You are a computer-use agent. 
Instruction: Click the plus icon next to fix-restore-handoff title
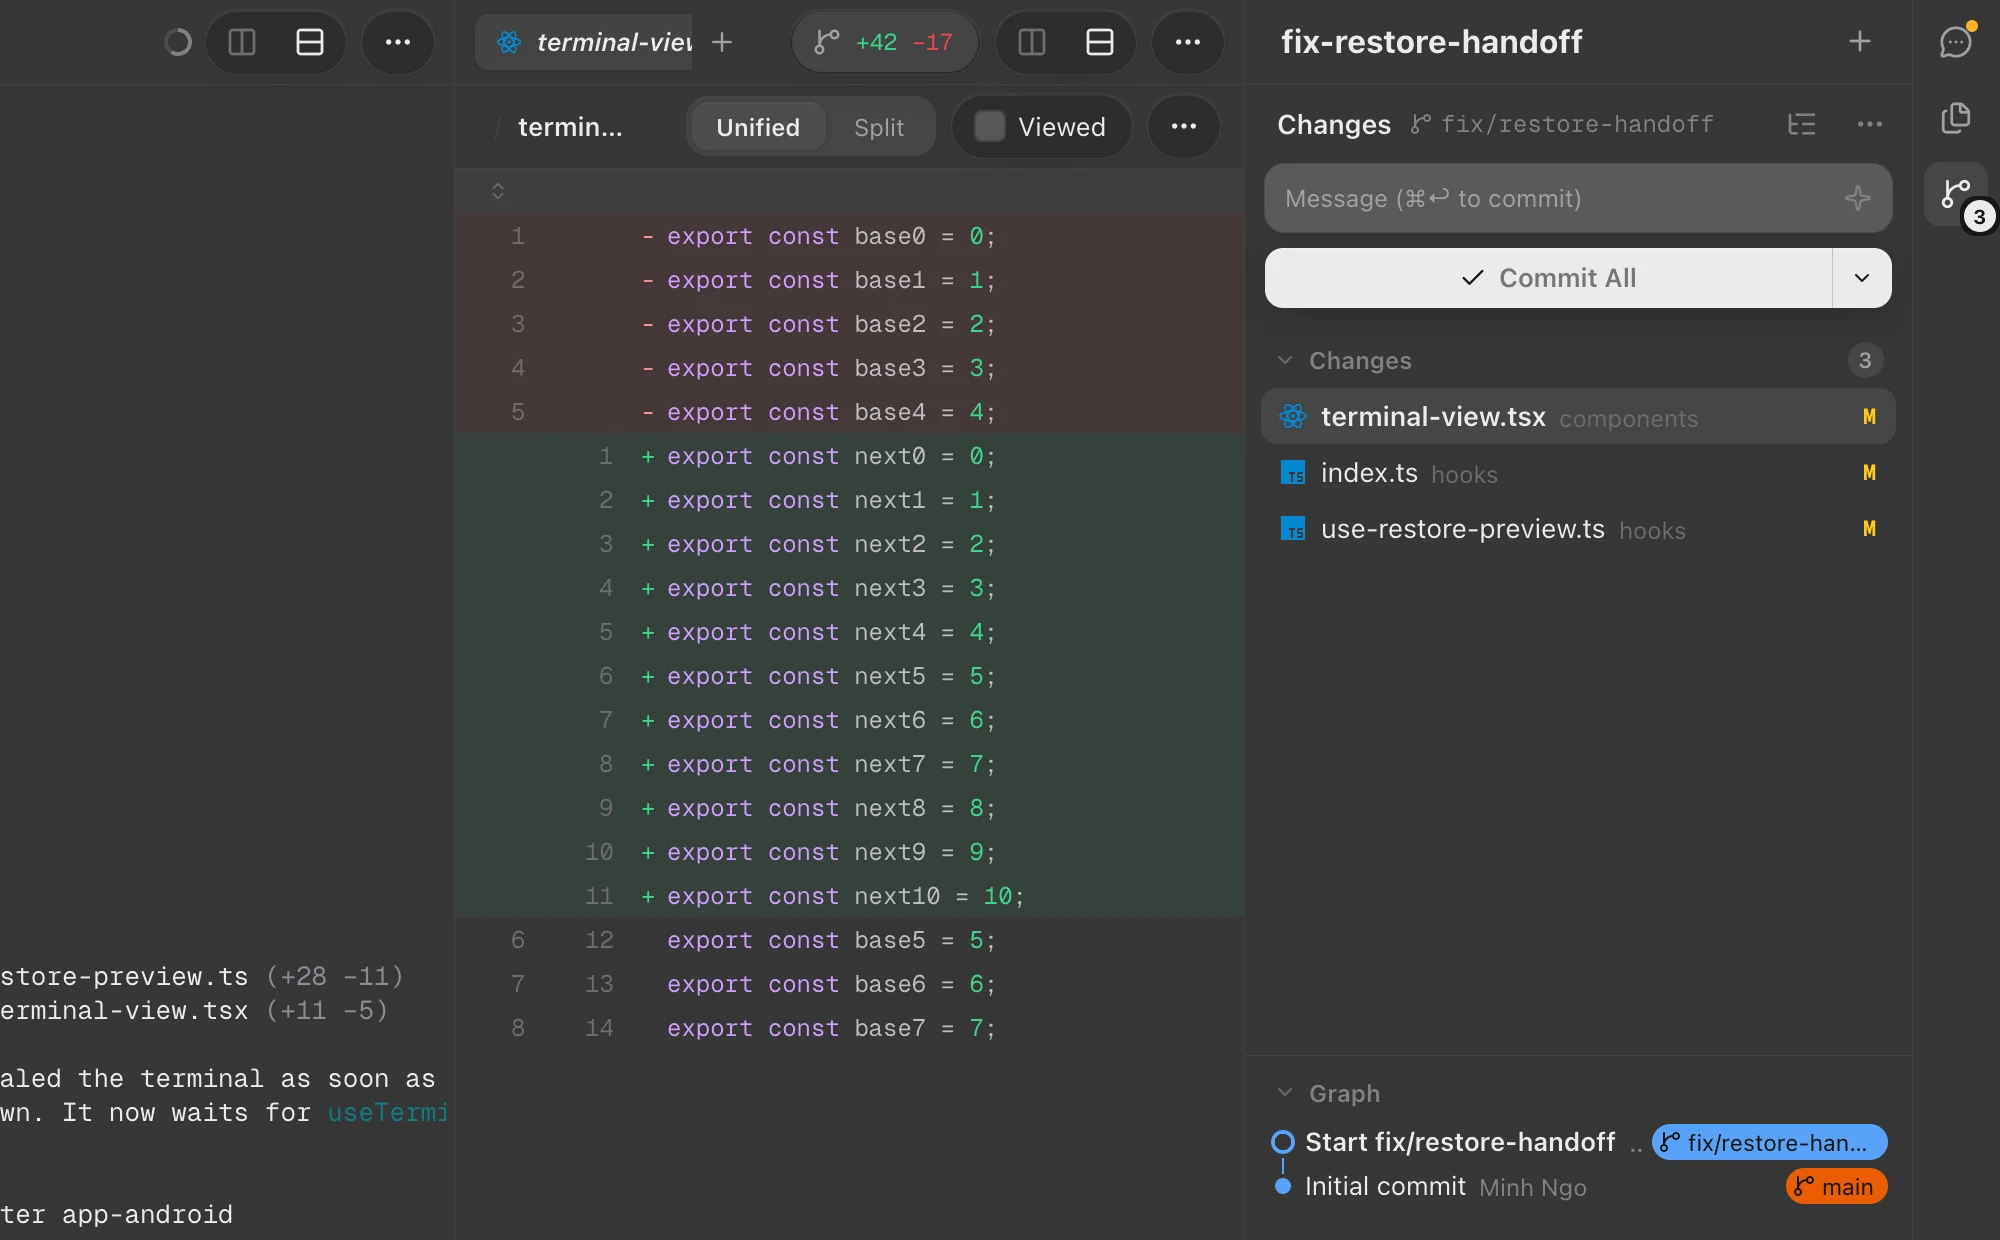point(1860,42)
